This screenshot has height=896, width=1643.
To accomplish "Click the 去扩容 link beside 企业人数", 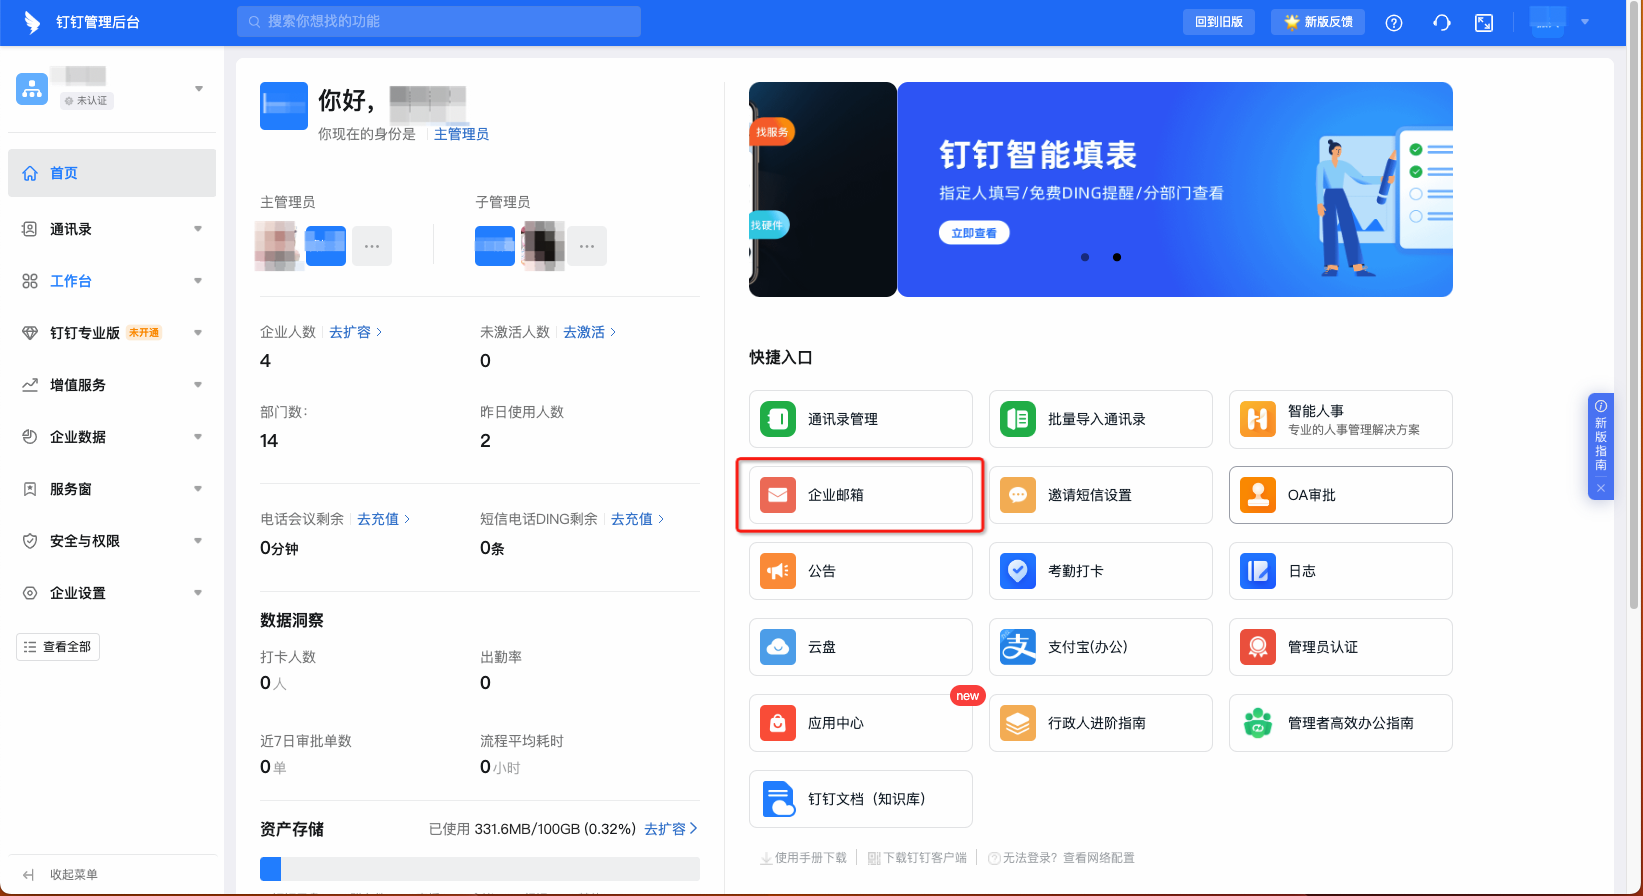I will [x=354, y=332].
